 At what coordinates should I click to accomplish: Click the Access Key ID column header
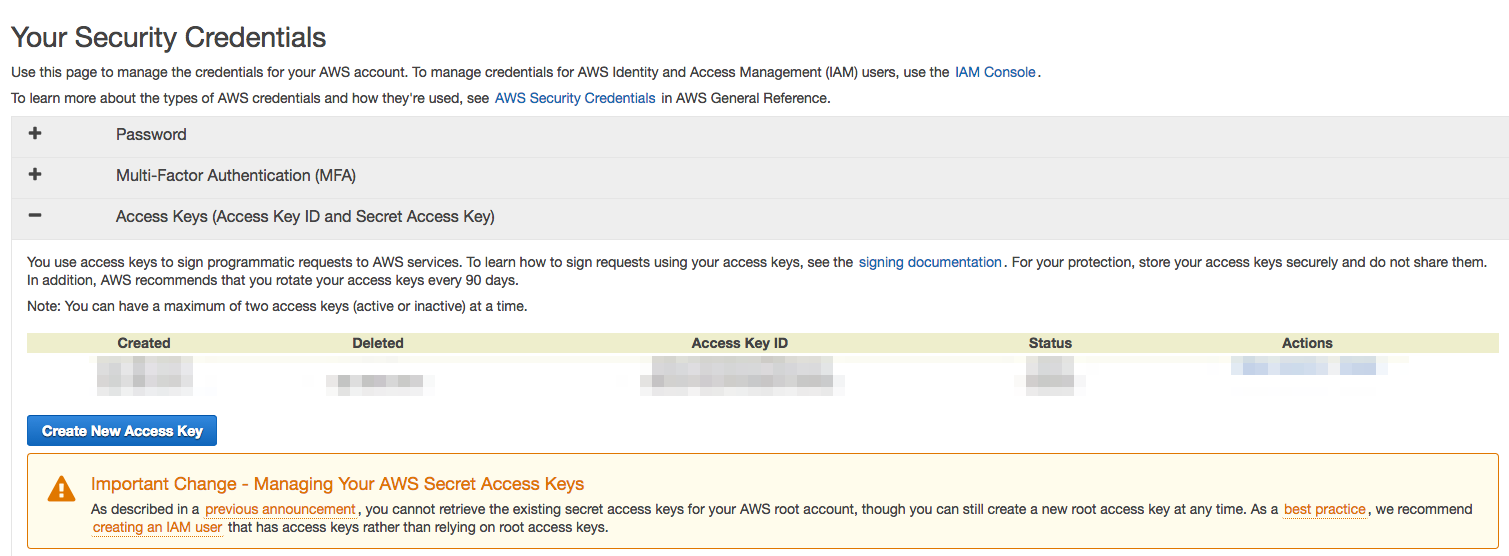coord(740,343)
